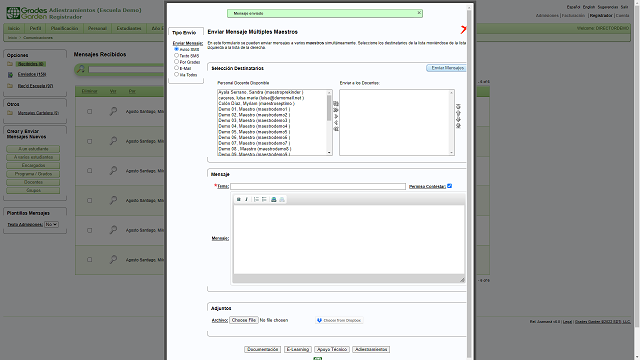
Task: Select 'caceres, luisa maria' in available teachers
Action: point(261,98)
